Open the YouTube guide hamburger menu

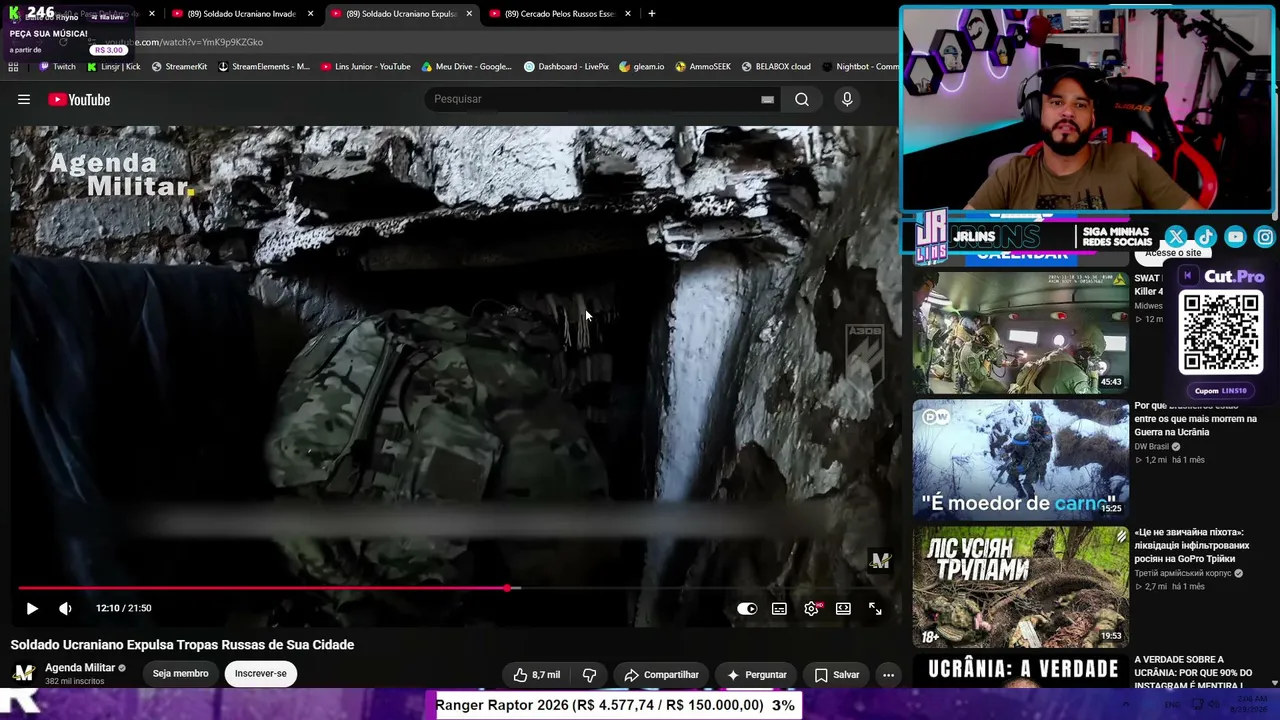pyautogui.click(x=24, y=99)
